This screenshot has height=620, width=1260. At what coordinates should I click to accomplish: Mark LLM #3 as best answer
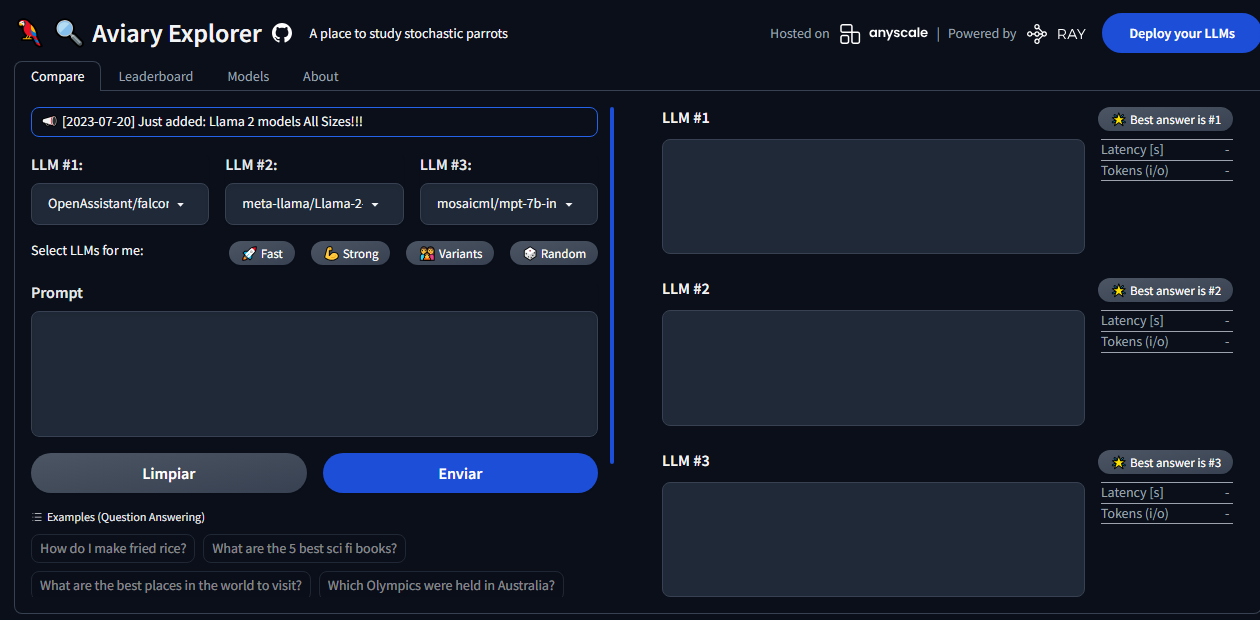pos(1165,463)
